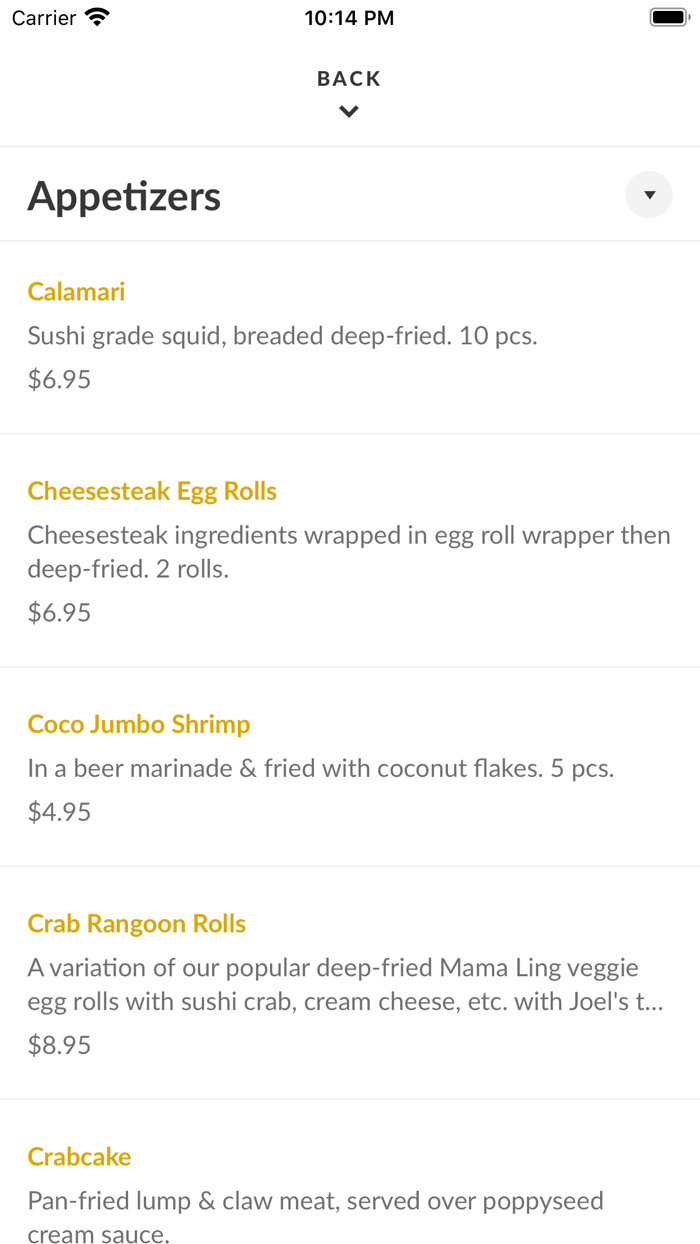Select the Appetizers section header
This screenshot has height=1244, width=700.
pos(124,196)
